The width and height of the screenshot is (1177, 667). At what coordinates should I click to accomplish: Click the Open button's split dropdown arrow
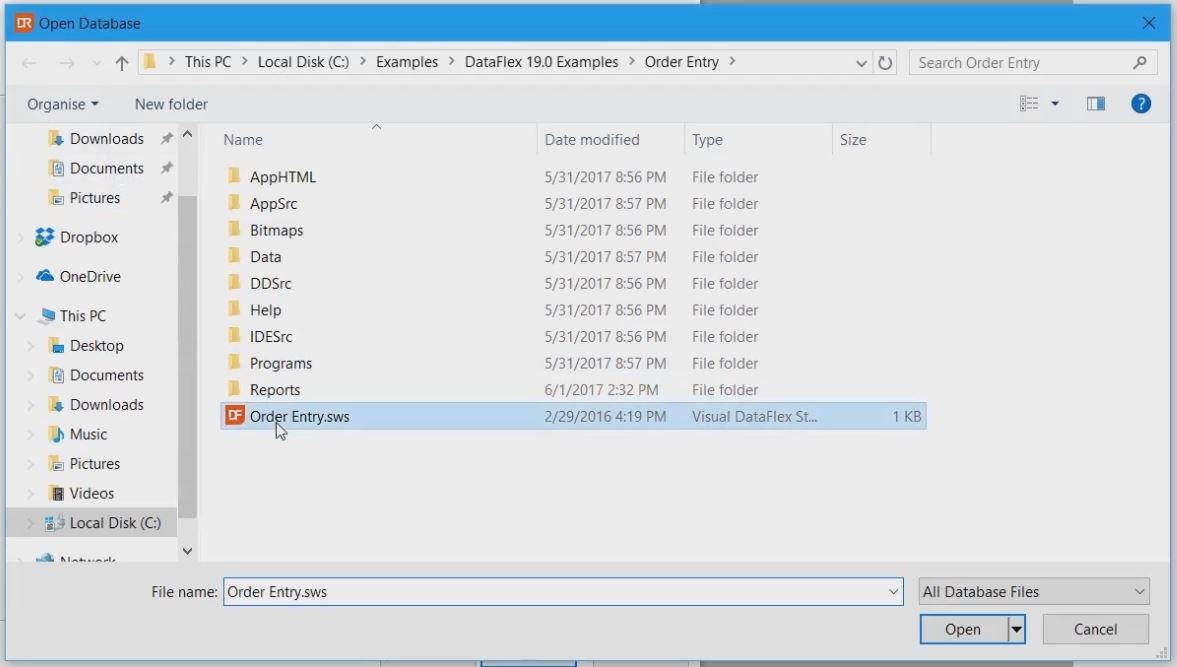click(1017, 629)
